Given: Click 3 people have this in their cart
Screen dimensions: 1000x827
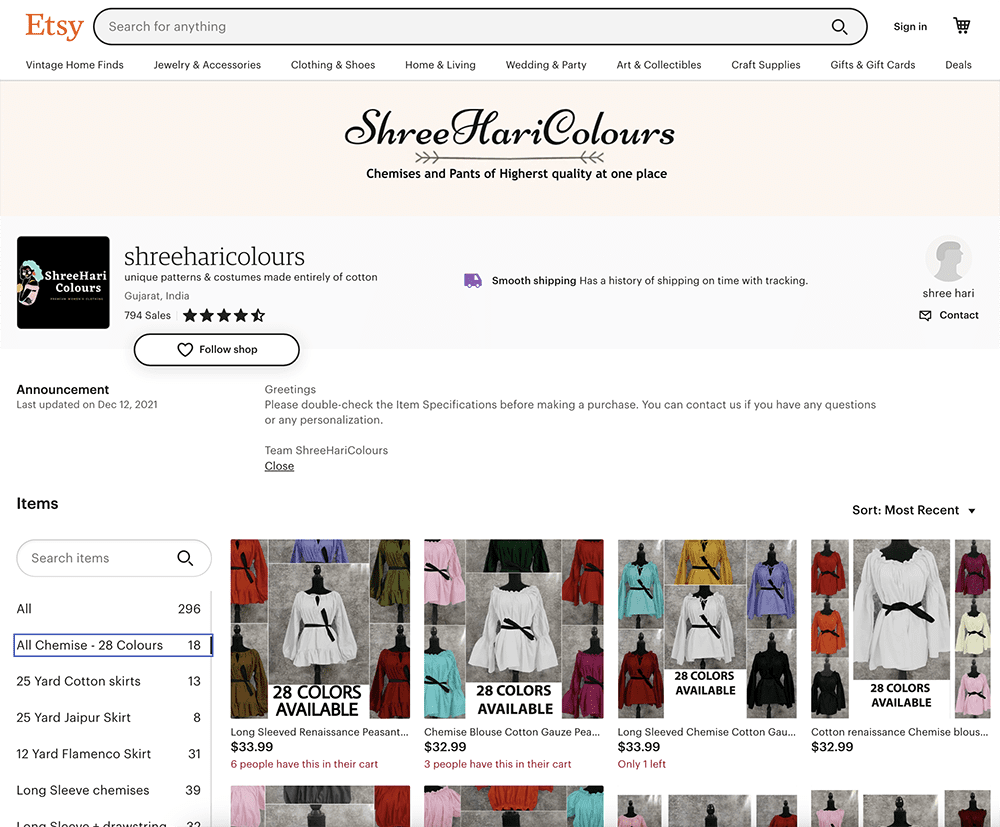Looking at the screenshot, I should point(497,764).
